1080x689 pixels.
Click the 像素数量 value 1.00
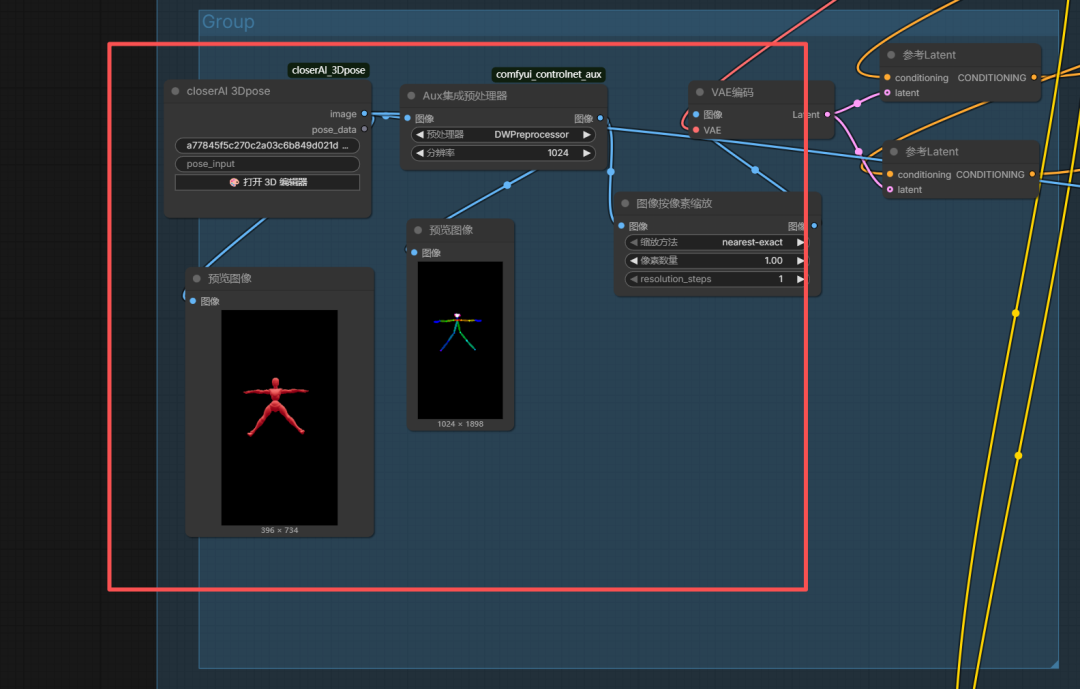pyautogui.click(x=773, y=260)
